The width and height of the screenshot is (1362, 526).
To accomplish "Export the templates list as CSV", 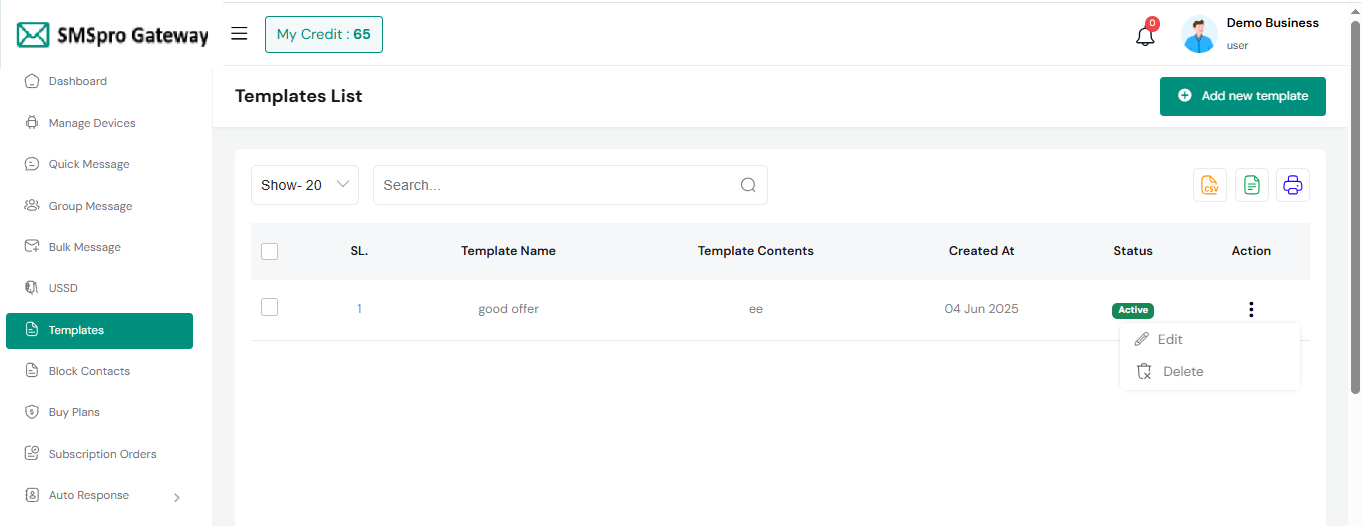I will (1210, 185).
